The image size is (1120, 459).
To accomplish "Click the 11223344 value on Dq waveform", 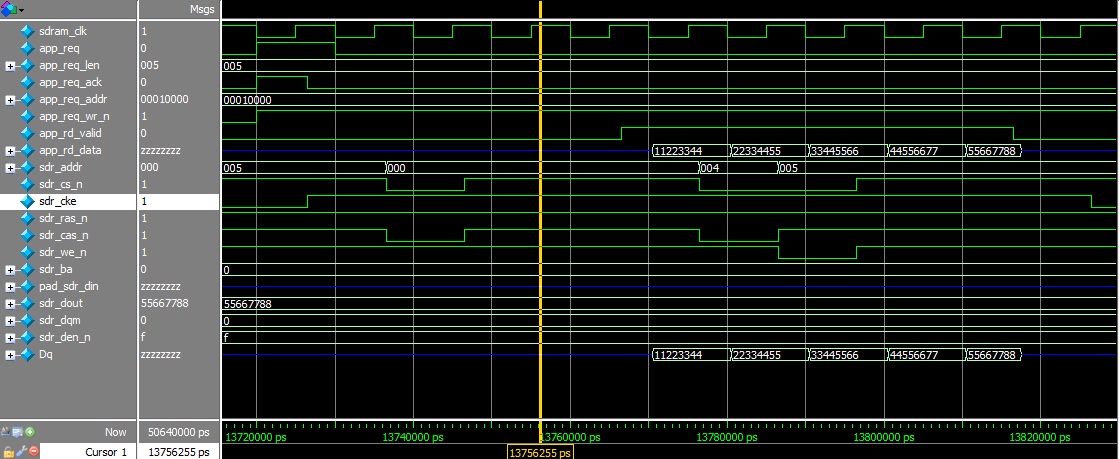I will tap(690, 355).
